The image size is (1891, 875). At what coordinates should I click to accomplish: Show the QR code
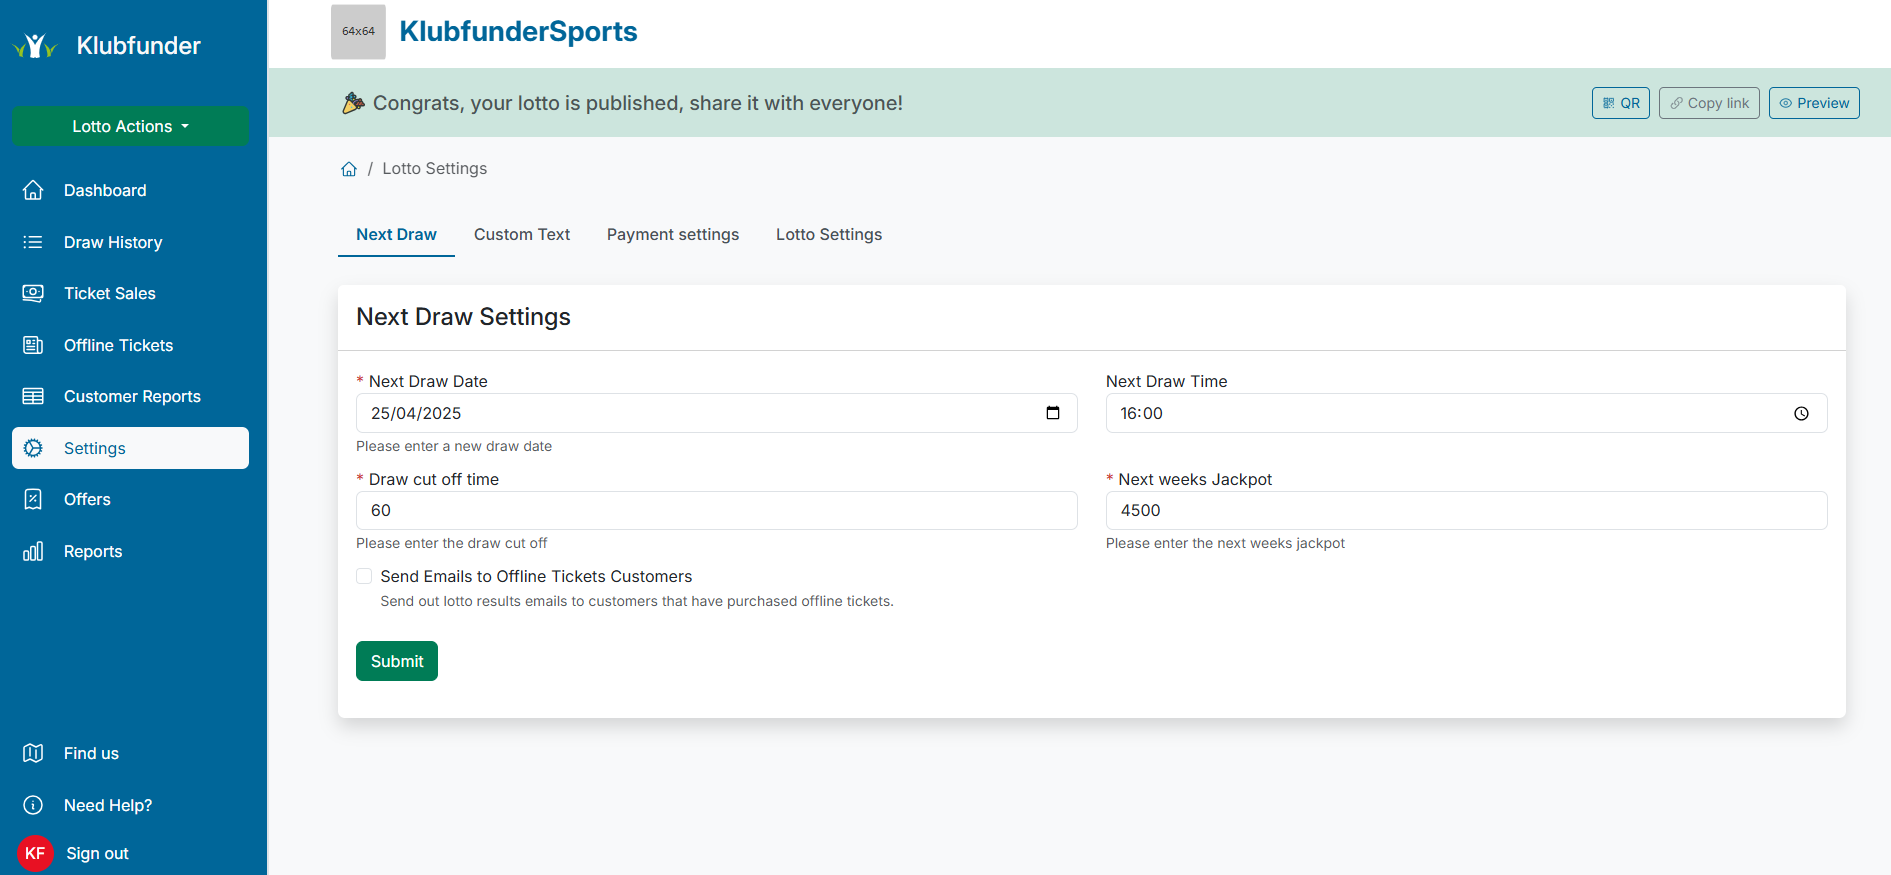pyautogui.click(x=1620, y=103)
